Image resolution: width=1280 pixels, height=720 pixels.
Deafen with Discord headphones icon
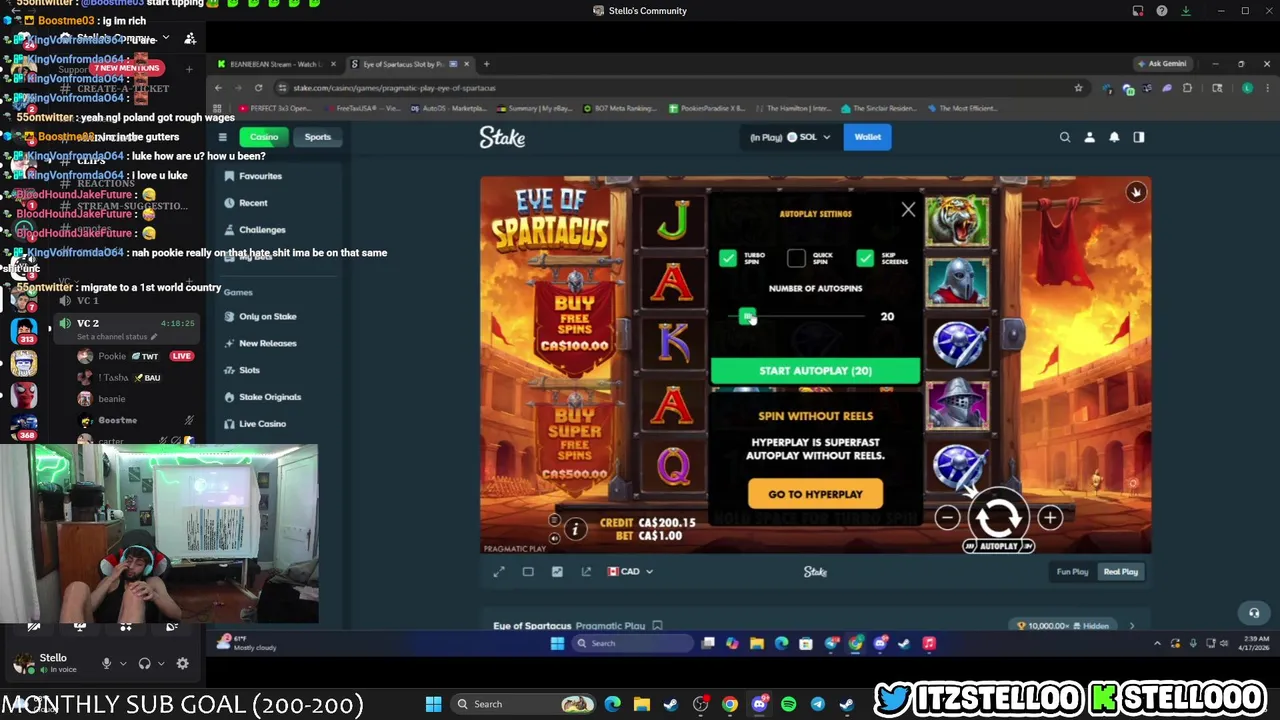[x=144, y=663]
